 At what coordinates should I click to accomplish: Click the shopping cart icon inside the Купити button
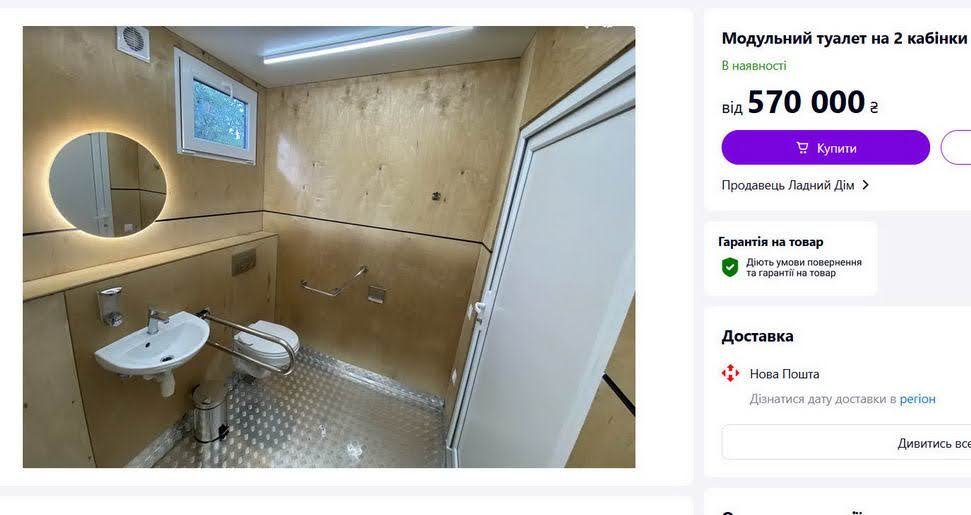pyautogui.click(x=802, y=148)
